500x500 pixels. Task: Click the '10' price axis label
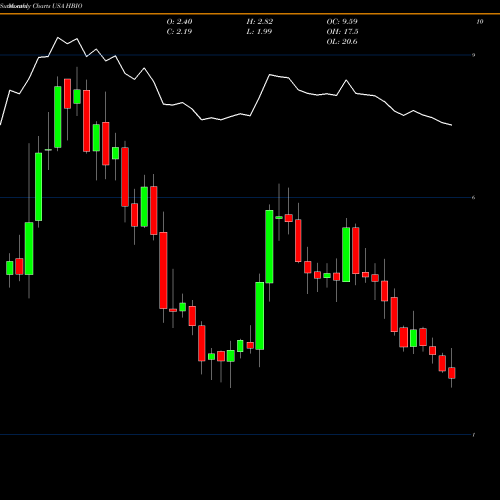pos(480,22)
